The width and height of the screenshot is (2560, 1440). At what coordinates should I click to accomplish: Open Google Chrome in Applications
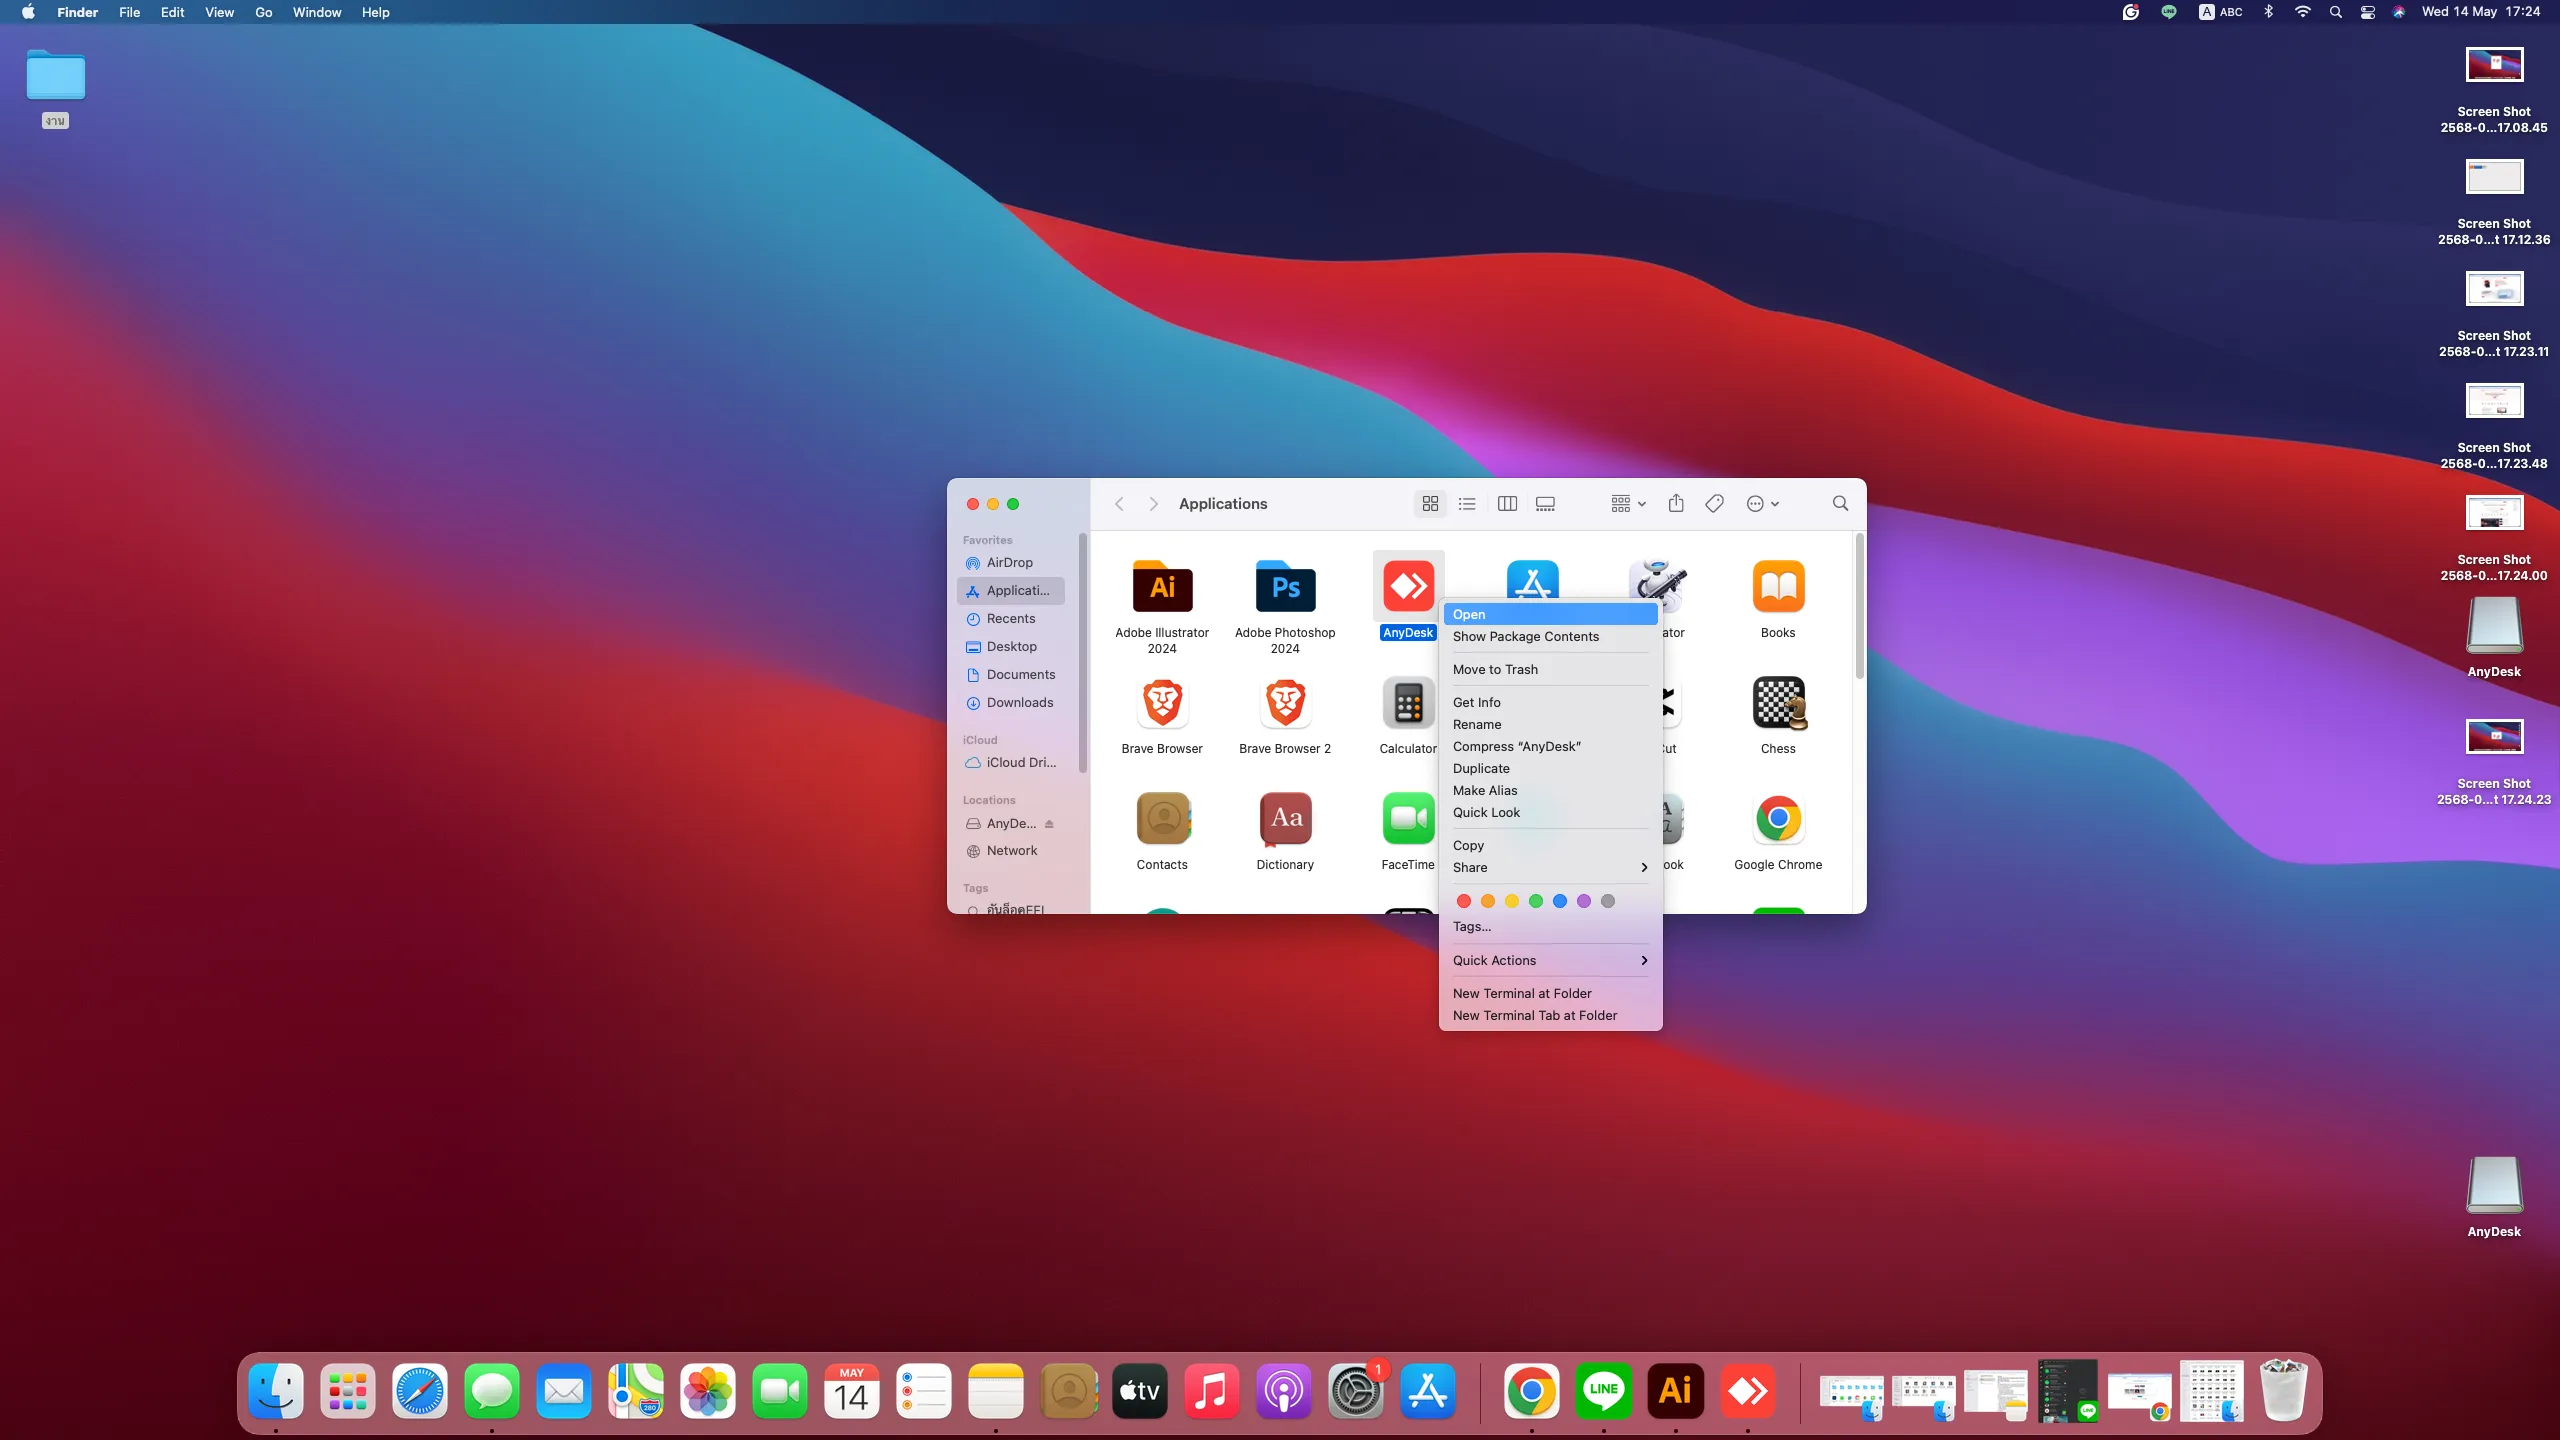tap(1778, 820)
